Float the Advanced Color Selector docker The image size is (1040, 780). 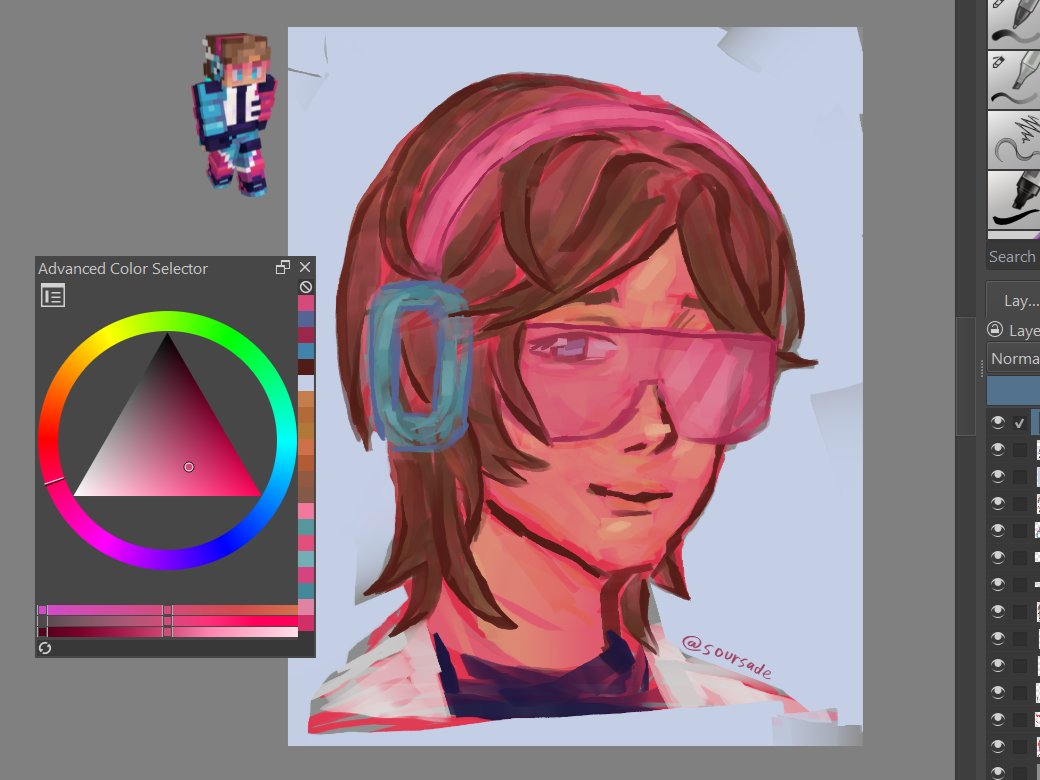pos(283,267)
